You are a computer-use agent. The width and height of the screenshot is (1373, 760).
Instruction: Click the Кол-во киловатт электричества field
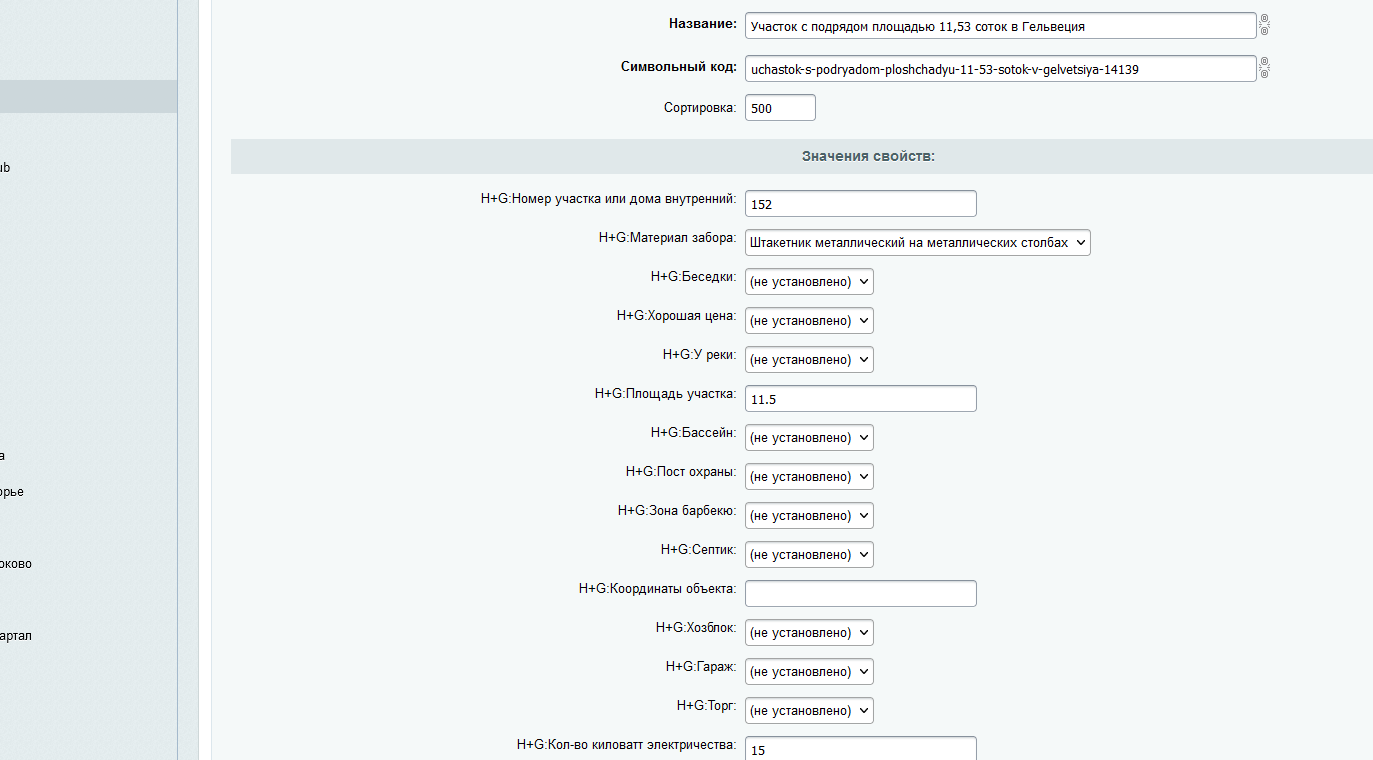point(860,749)
